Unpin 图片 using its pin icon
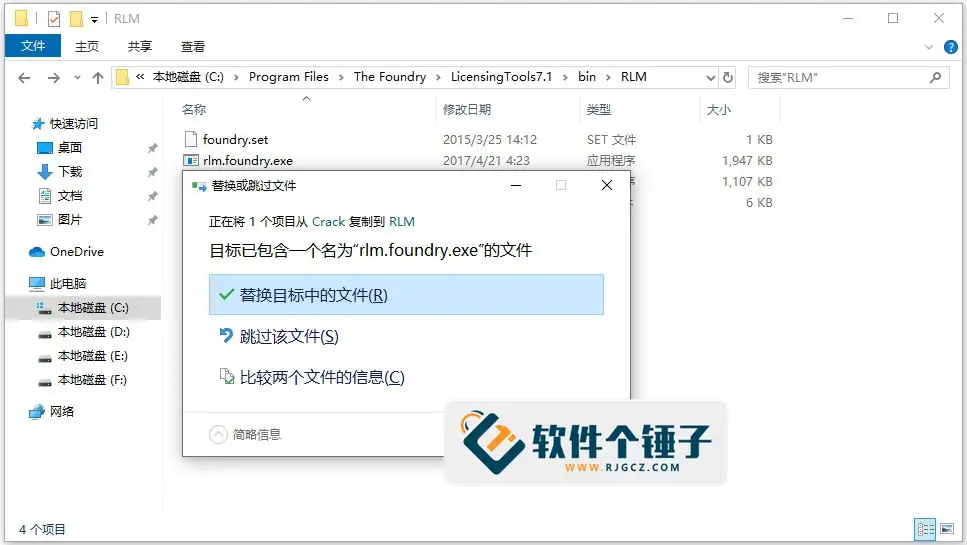 pyautogui.click(x=152, y=220)
